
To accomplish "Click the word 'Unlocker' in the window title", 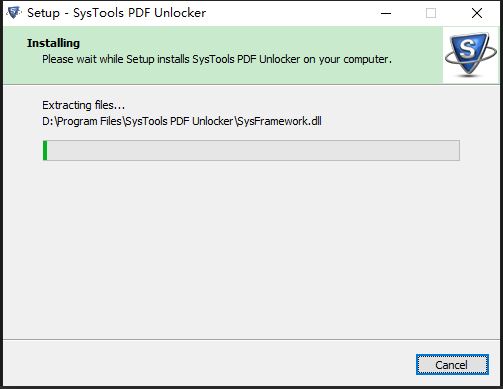I will [x=180, y=13].
